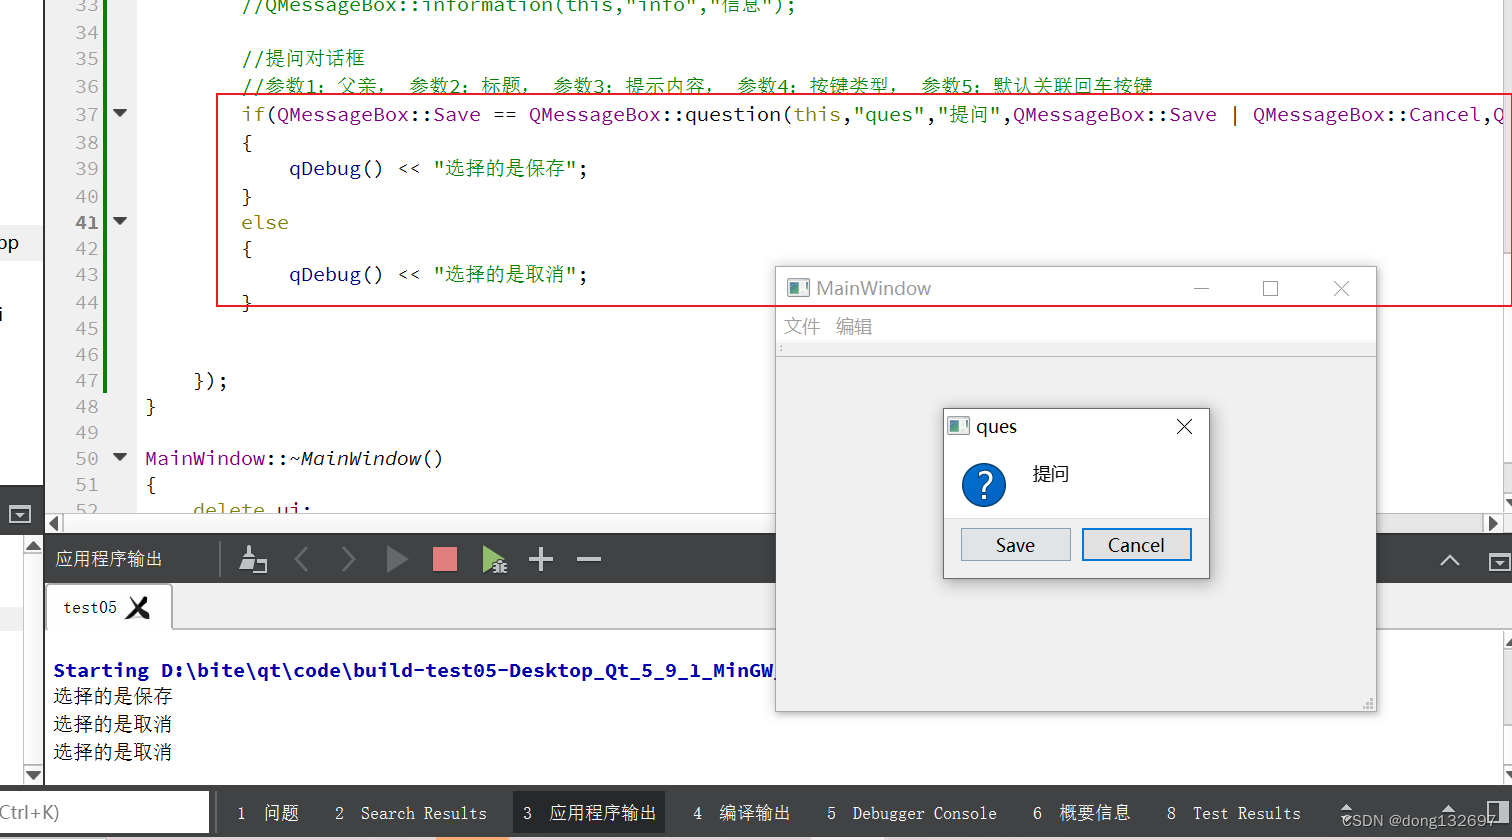Click the '应用程序输出' pane title
The image size is (1512, 840).
pos(109,559)
